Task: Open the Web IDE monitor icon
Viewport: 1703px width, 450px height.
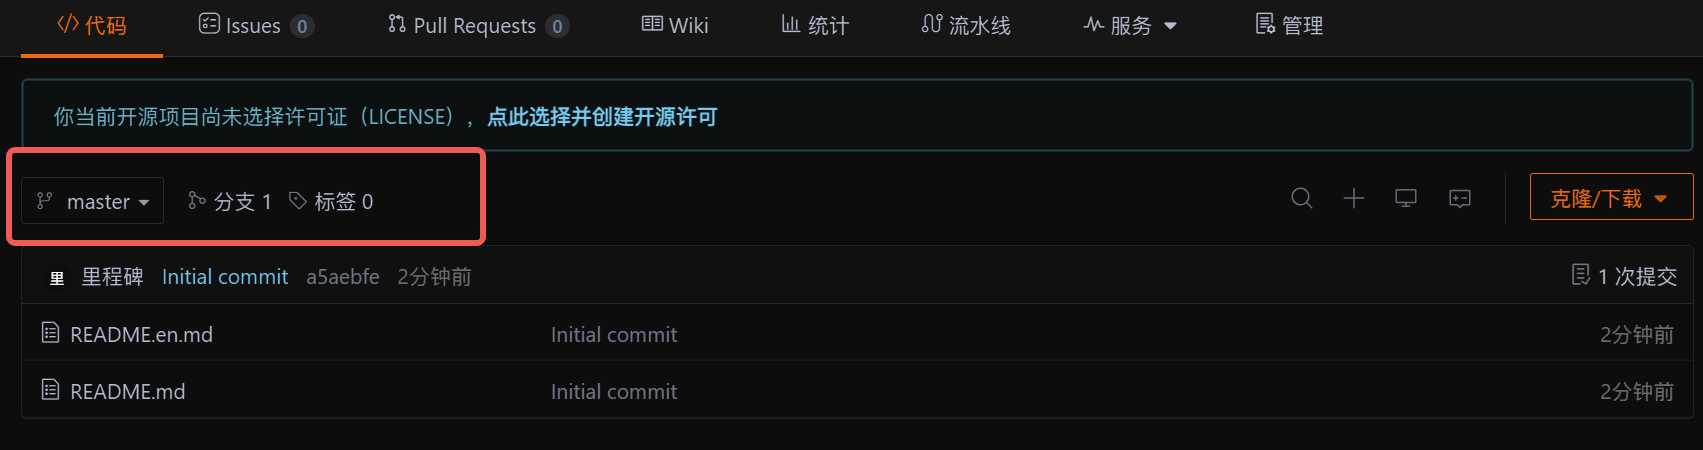Action: [x=1406, y=198]
